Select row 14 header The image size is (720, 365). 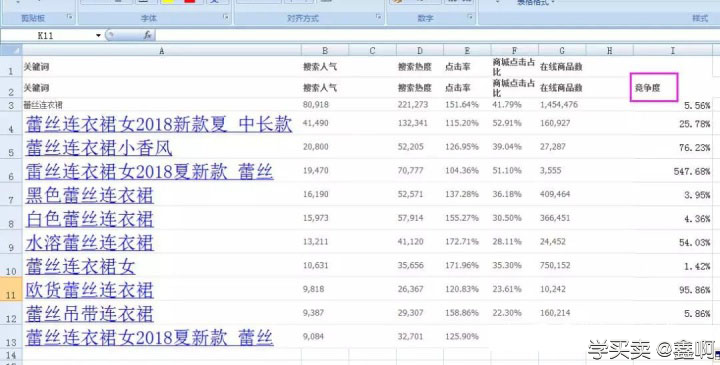(11, 354)
